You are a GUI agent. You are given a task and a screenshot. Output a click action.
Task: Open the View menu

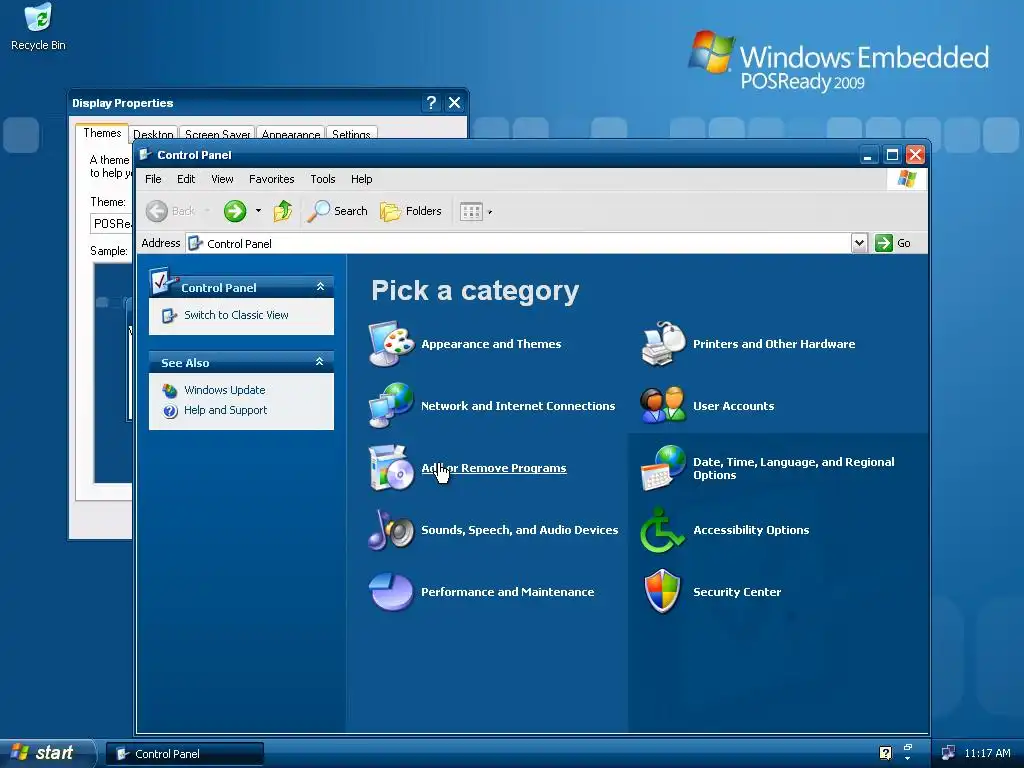[x=222, y=179]
